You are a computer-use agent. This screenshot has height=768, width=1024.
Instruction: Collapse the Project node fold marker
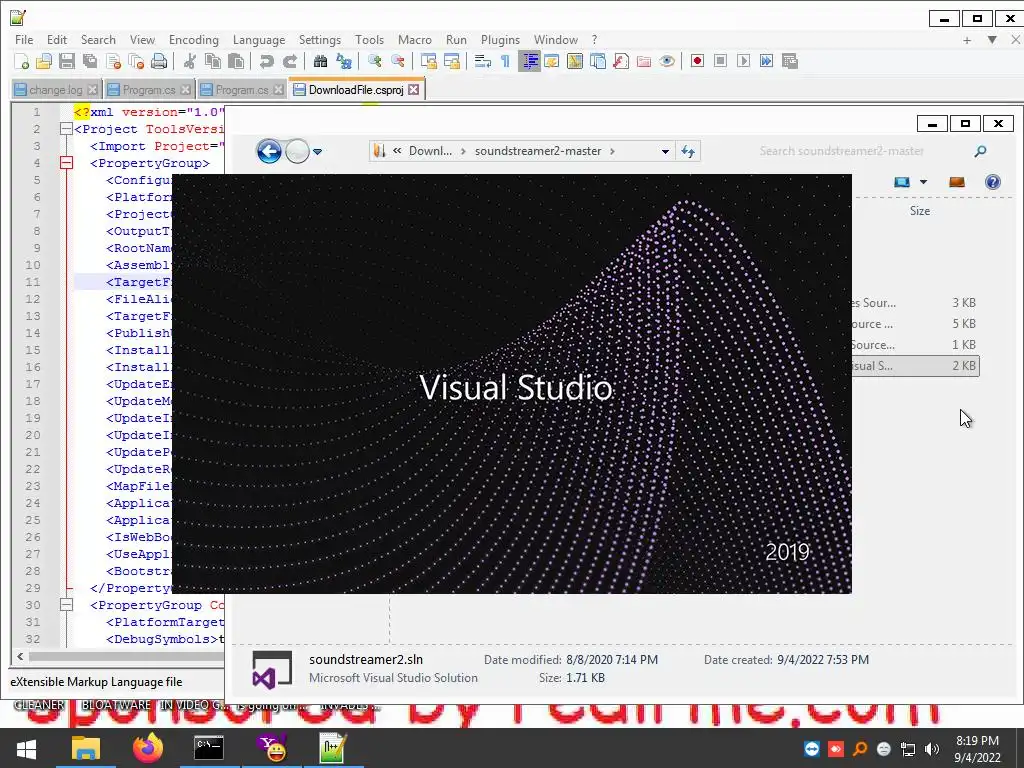click(x=66, y=129)
